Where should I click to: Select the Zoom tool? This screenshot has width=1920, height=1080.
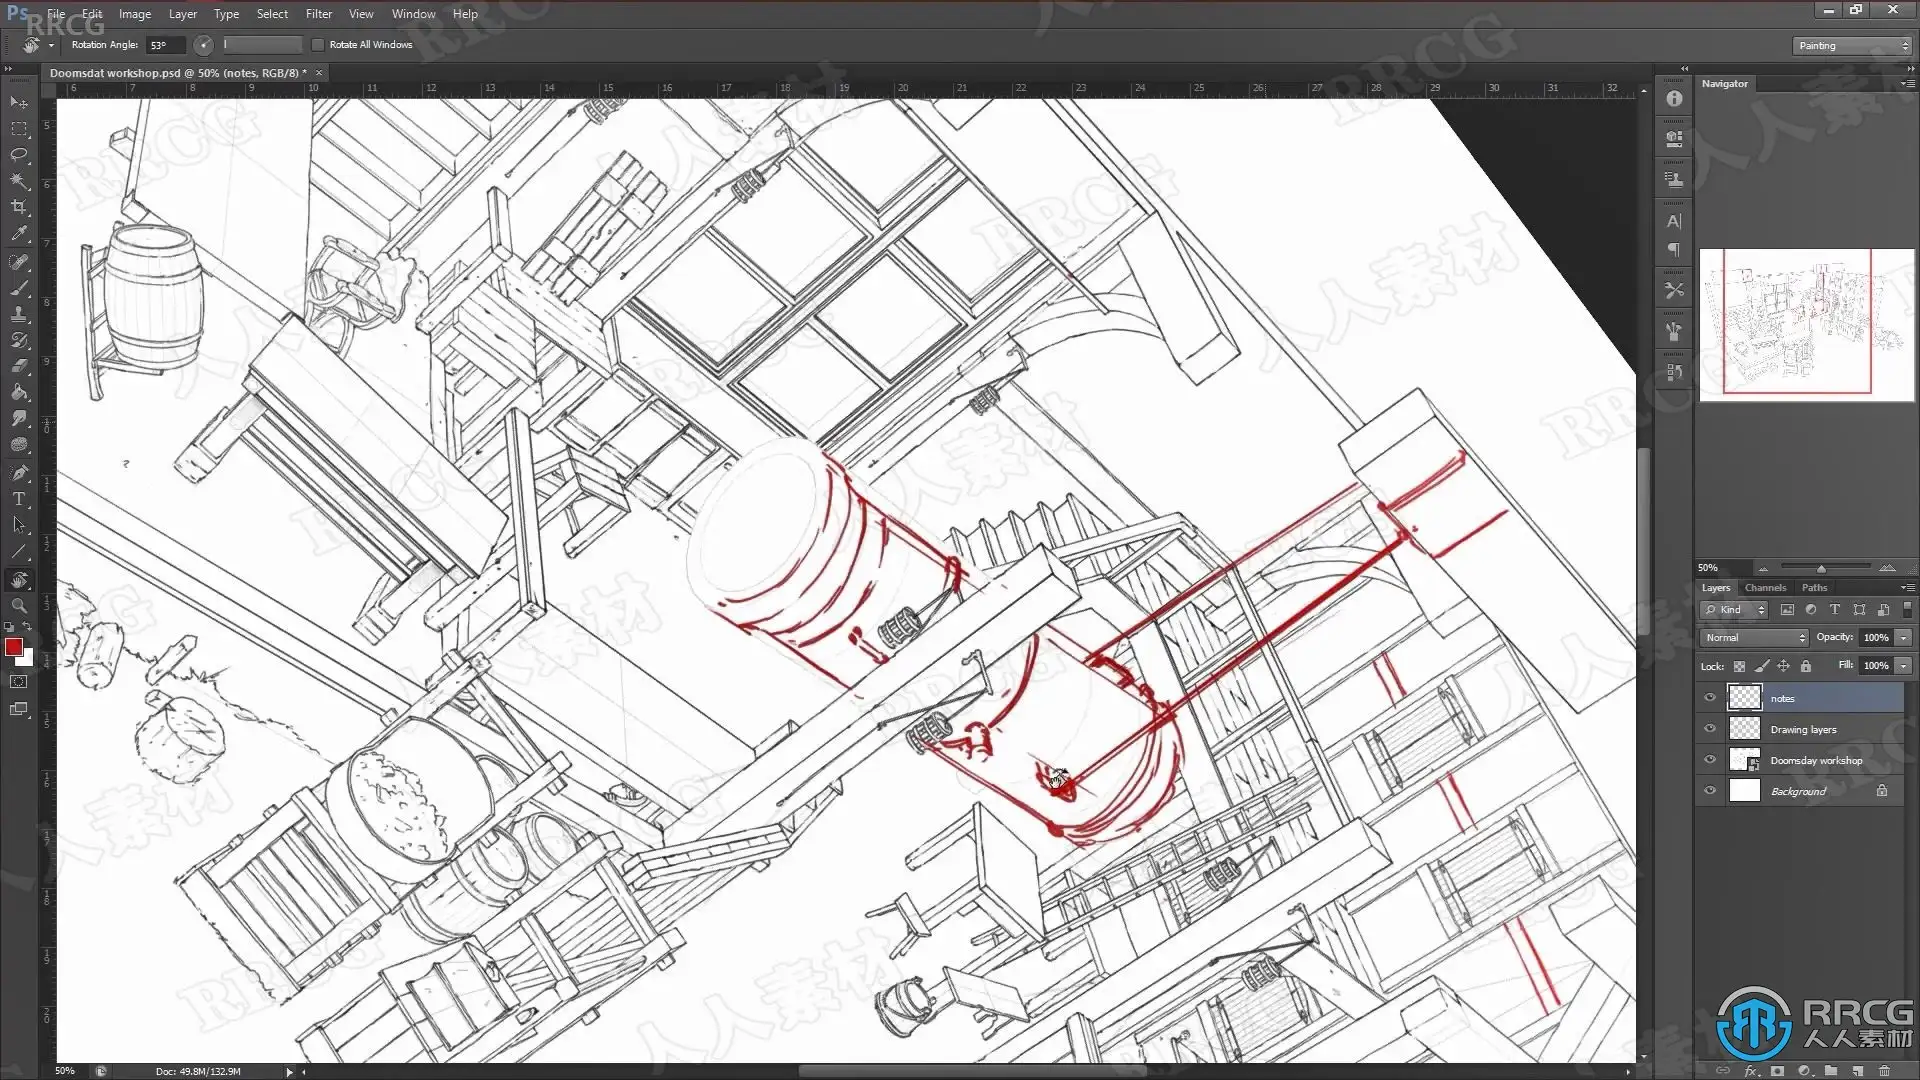click(19, 606)
